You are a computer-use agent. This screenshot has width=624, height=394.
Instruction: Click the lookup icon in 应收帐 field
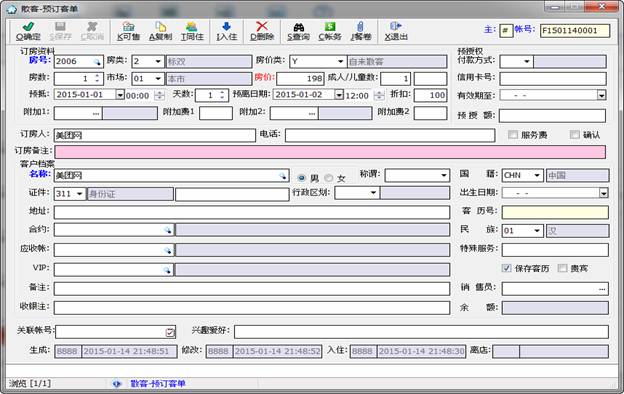pos(168,250)
